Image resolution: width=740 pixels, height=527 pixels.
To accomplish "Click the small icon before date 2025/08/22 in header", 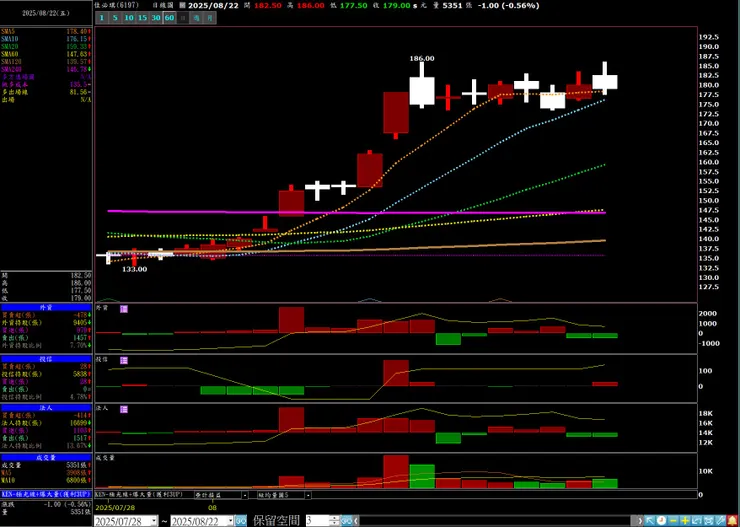I will [183, 6].
